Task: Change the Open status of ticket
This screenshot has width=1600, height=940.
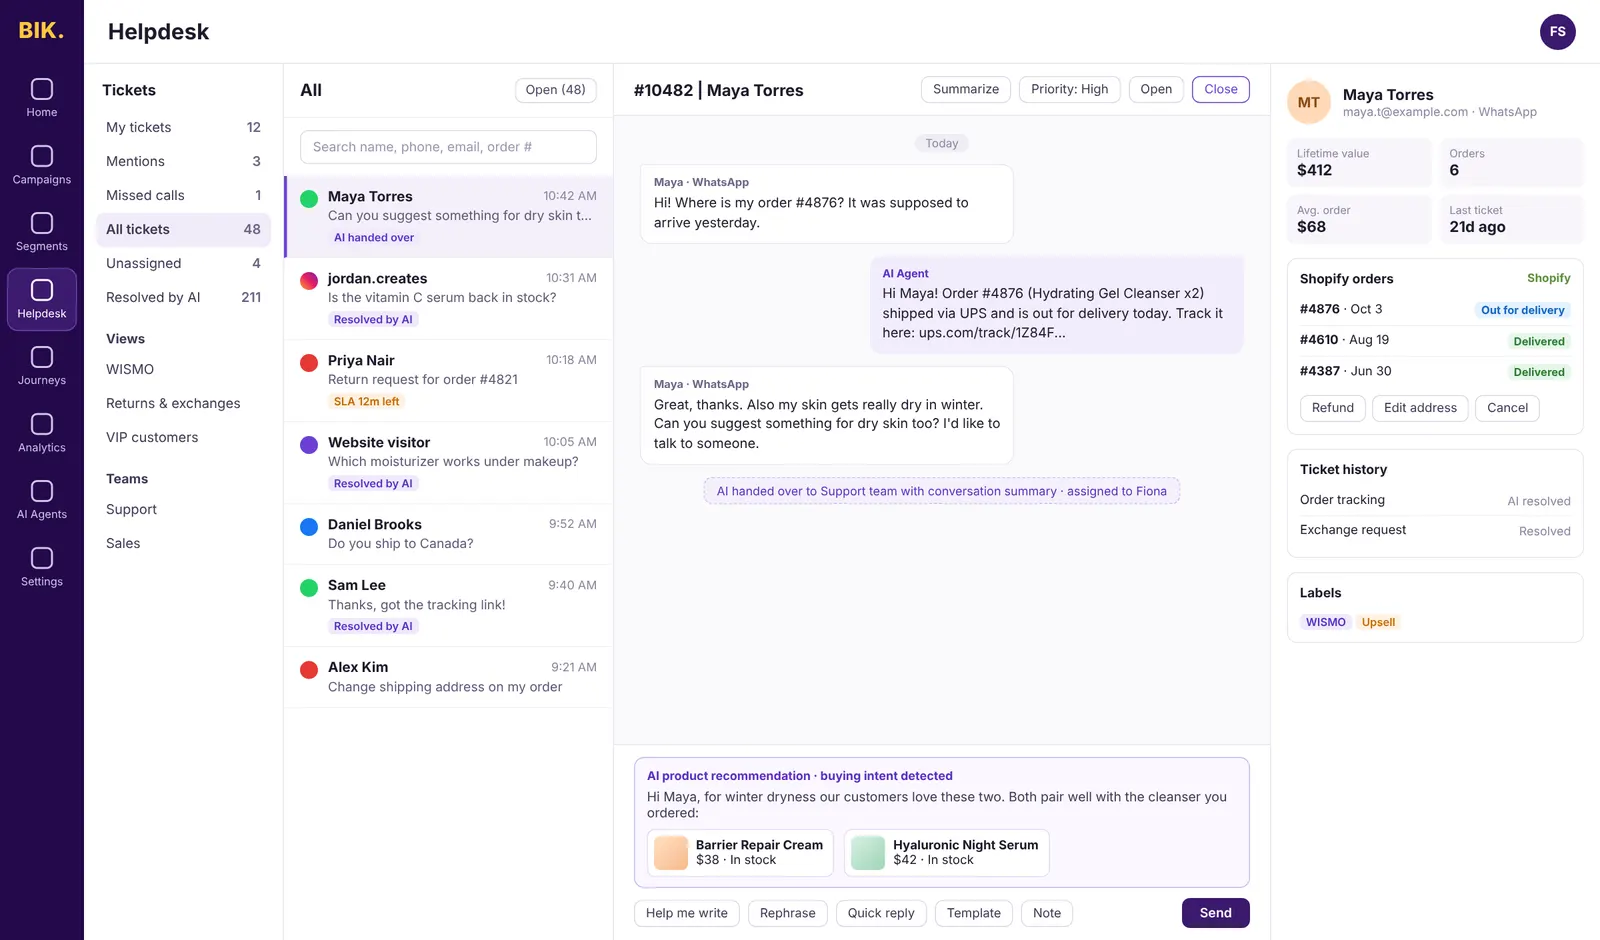Action: 1156,90
